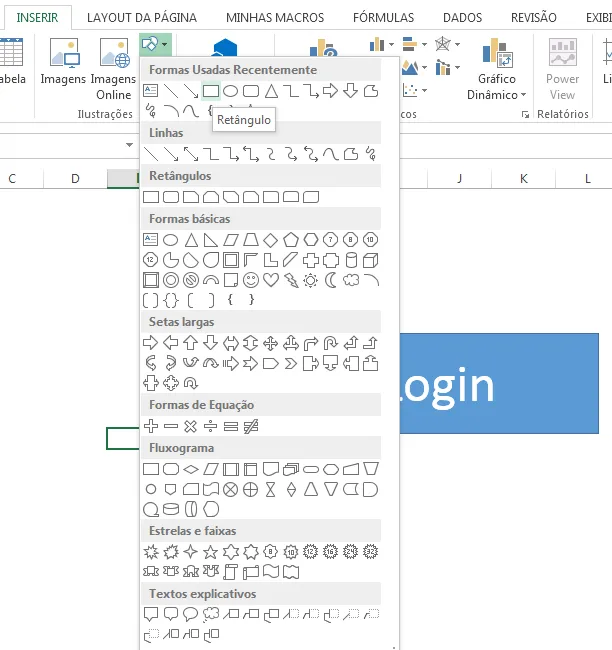Choose the 32-Point Star shape
The image size is (612, 650).
click(x=370, y=552)
